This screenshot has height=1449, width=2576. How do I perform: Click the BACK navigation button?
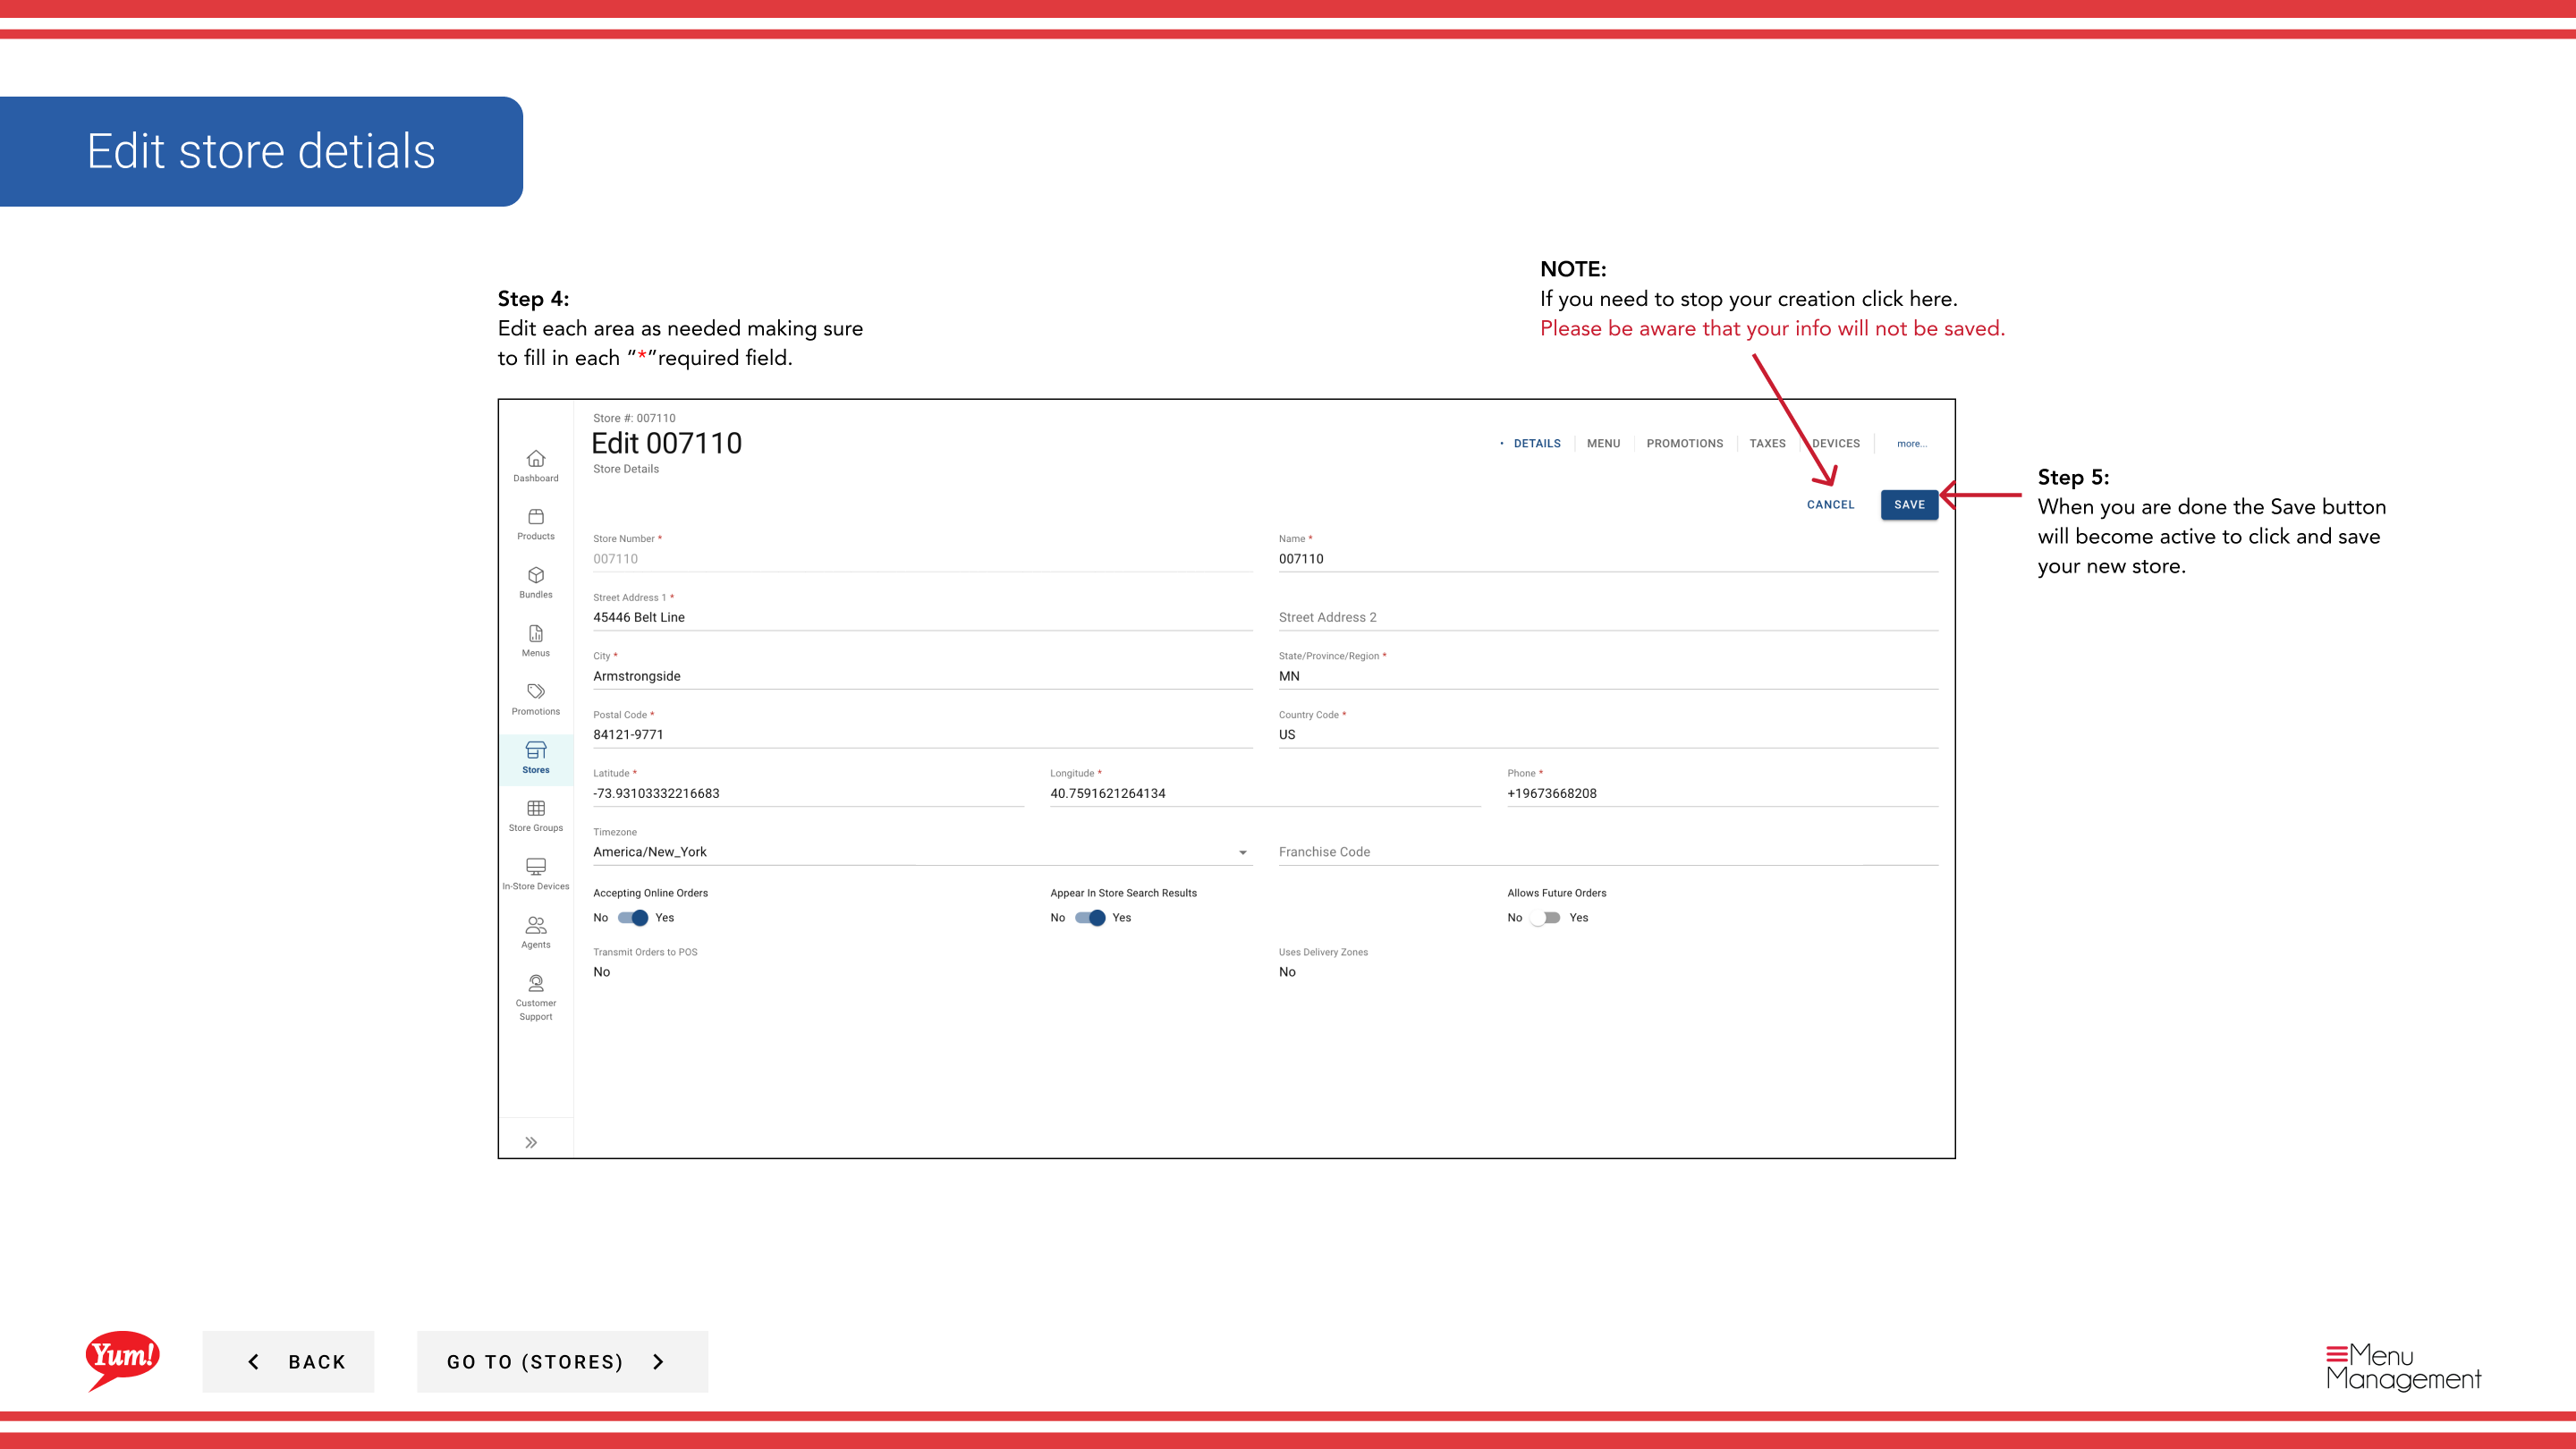pos(288,1361)
